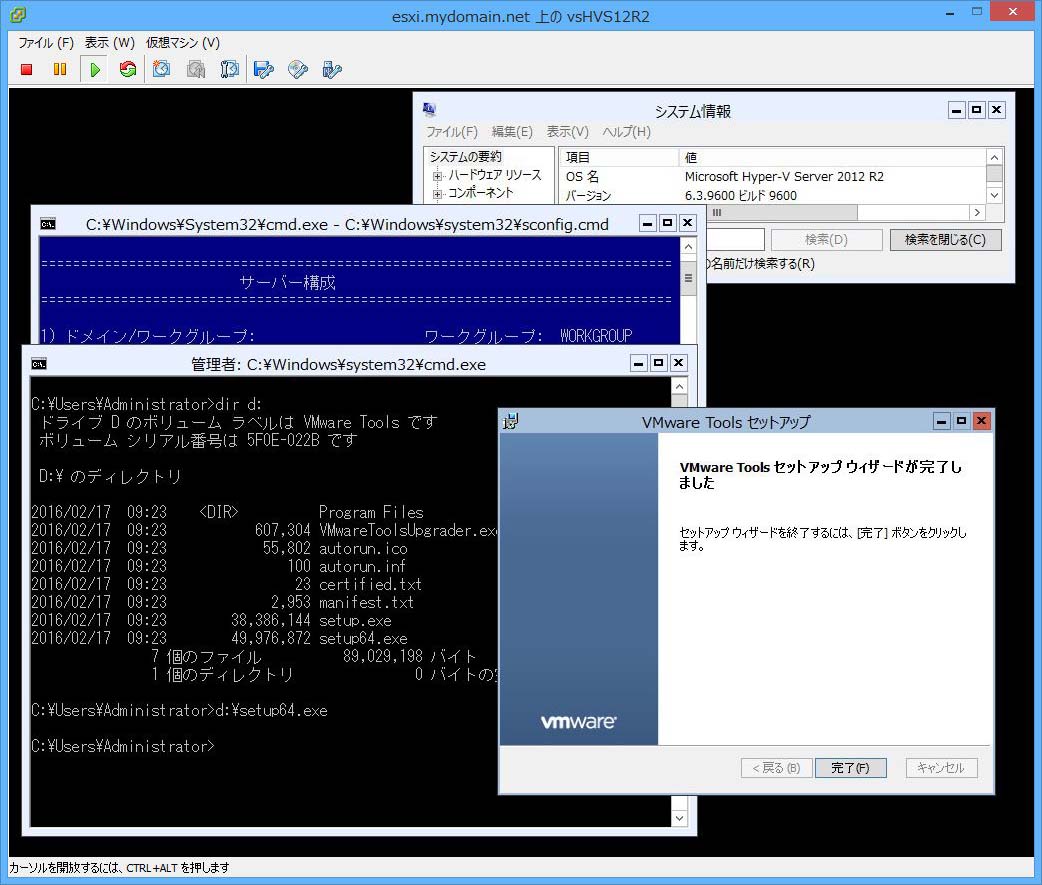Screen dimensions: 1042x885
Task: Select システムの要約 in the tree
Action: point(465,157)
